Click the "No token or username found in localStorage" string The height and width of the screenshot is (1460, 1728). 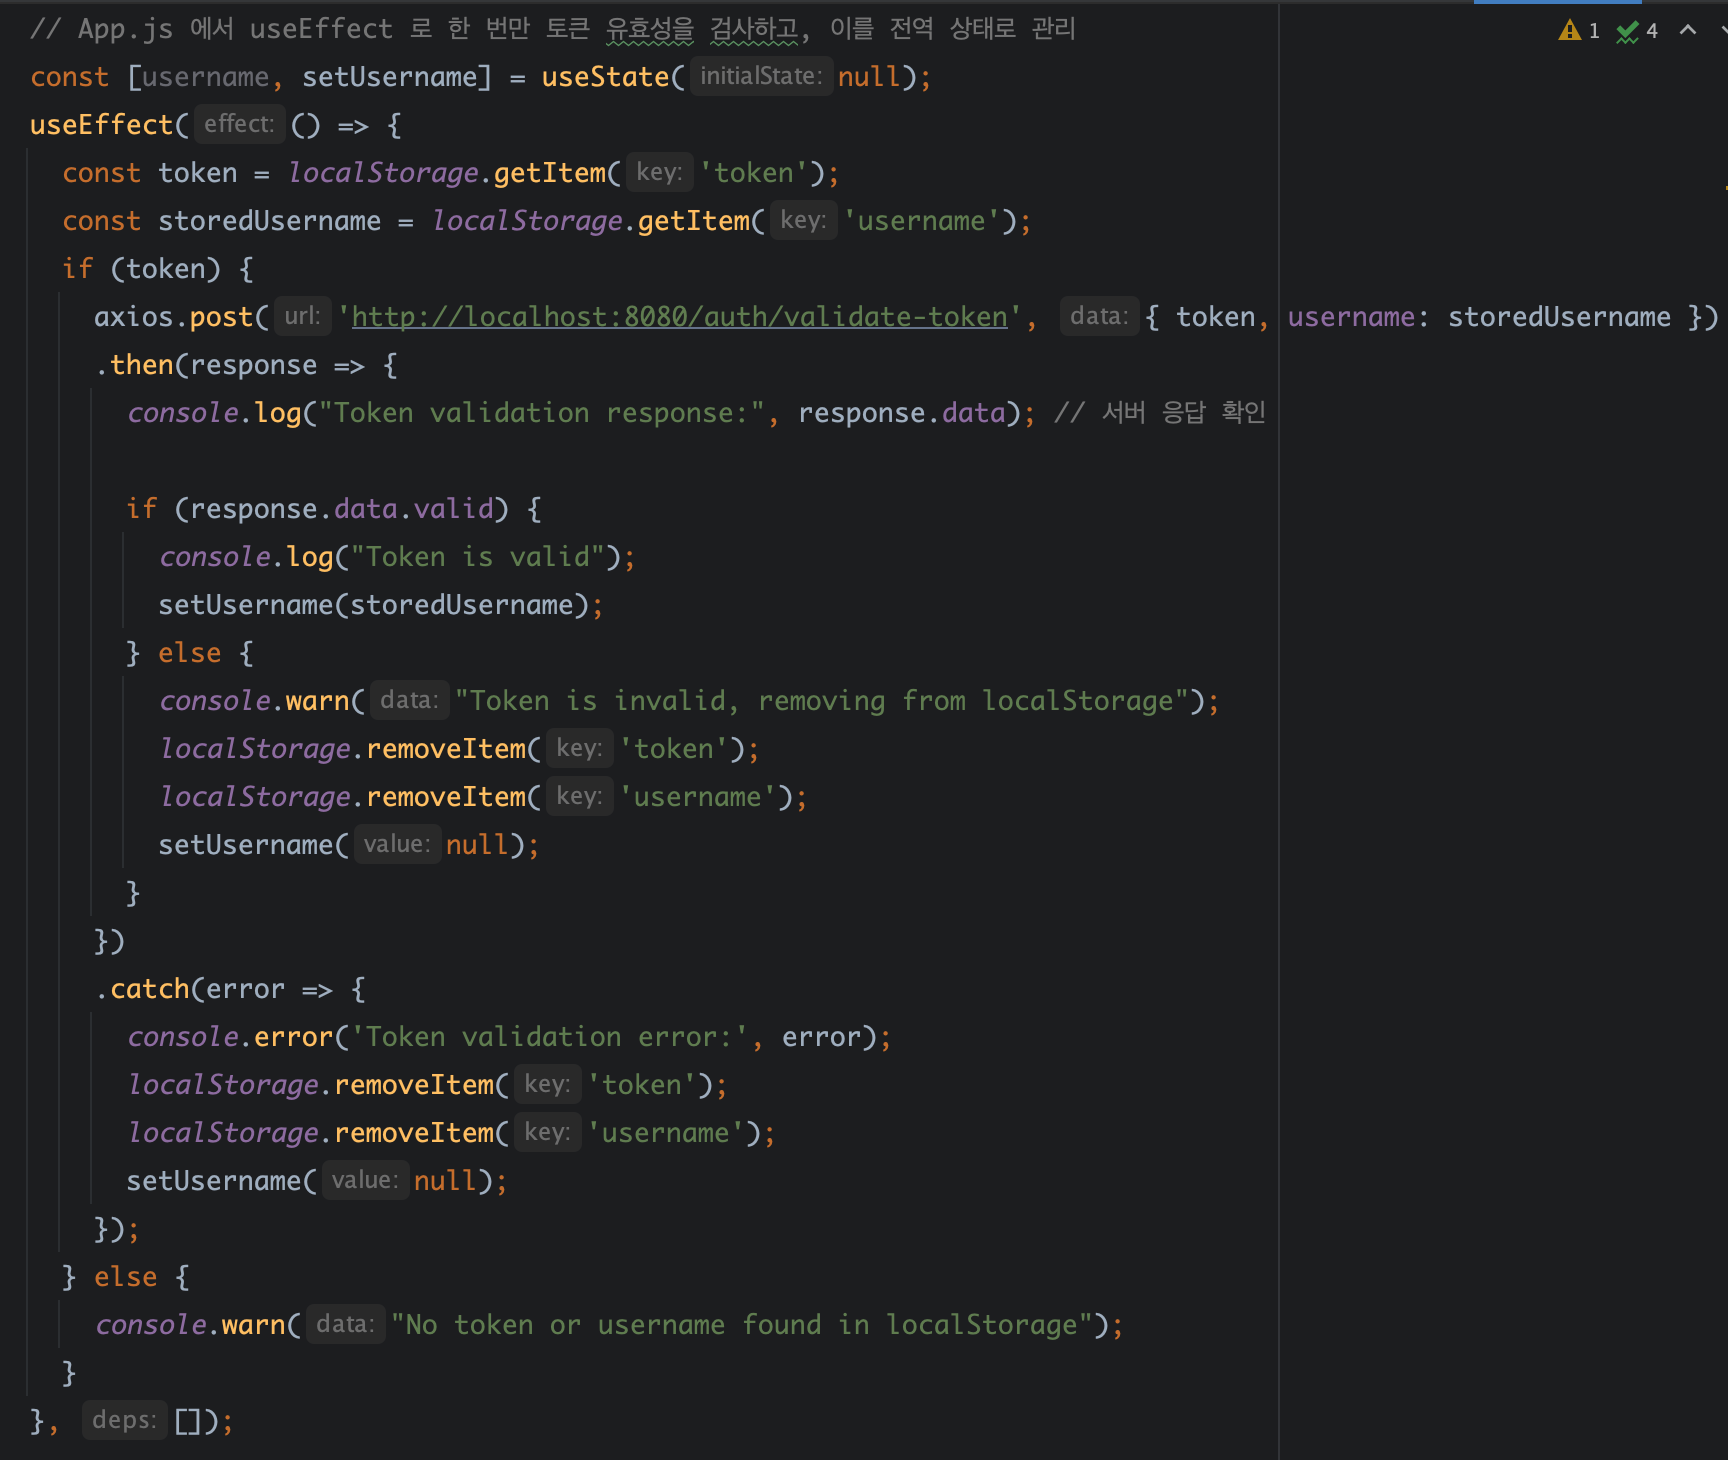(741, 1325)
